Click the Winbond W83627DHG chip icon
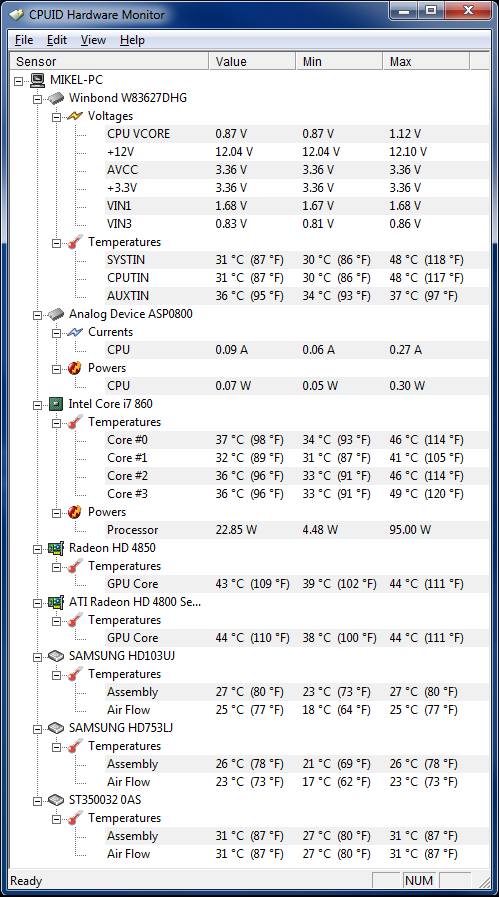Image resolution: width=499 pixels, height=897 pixels. 56,98
